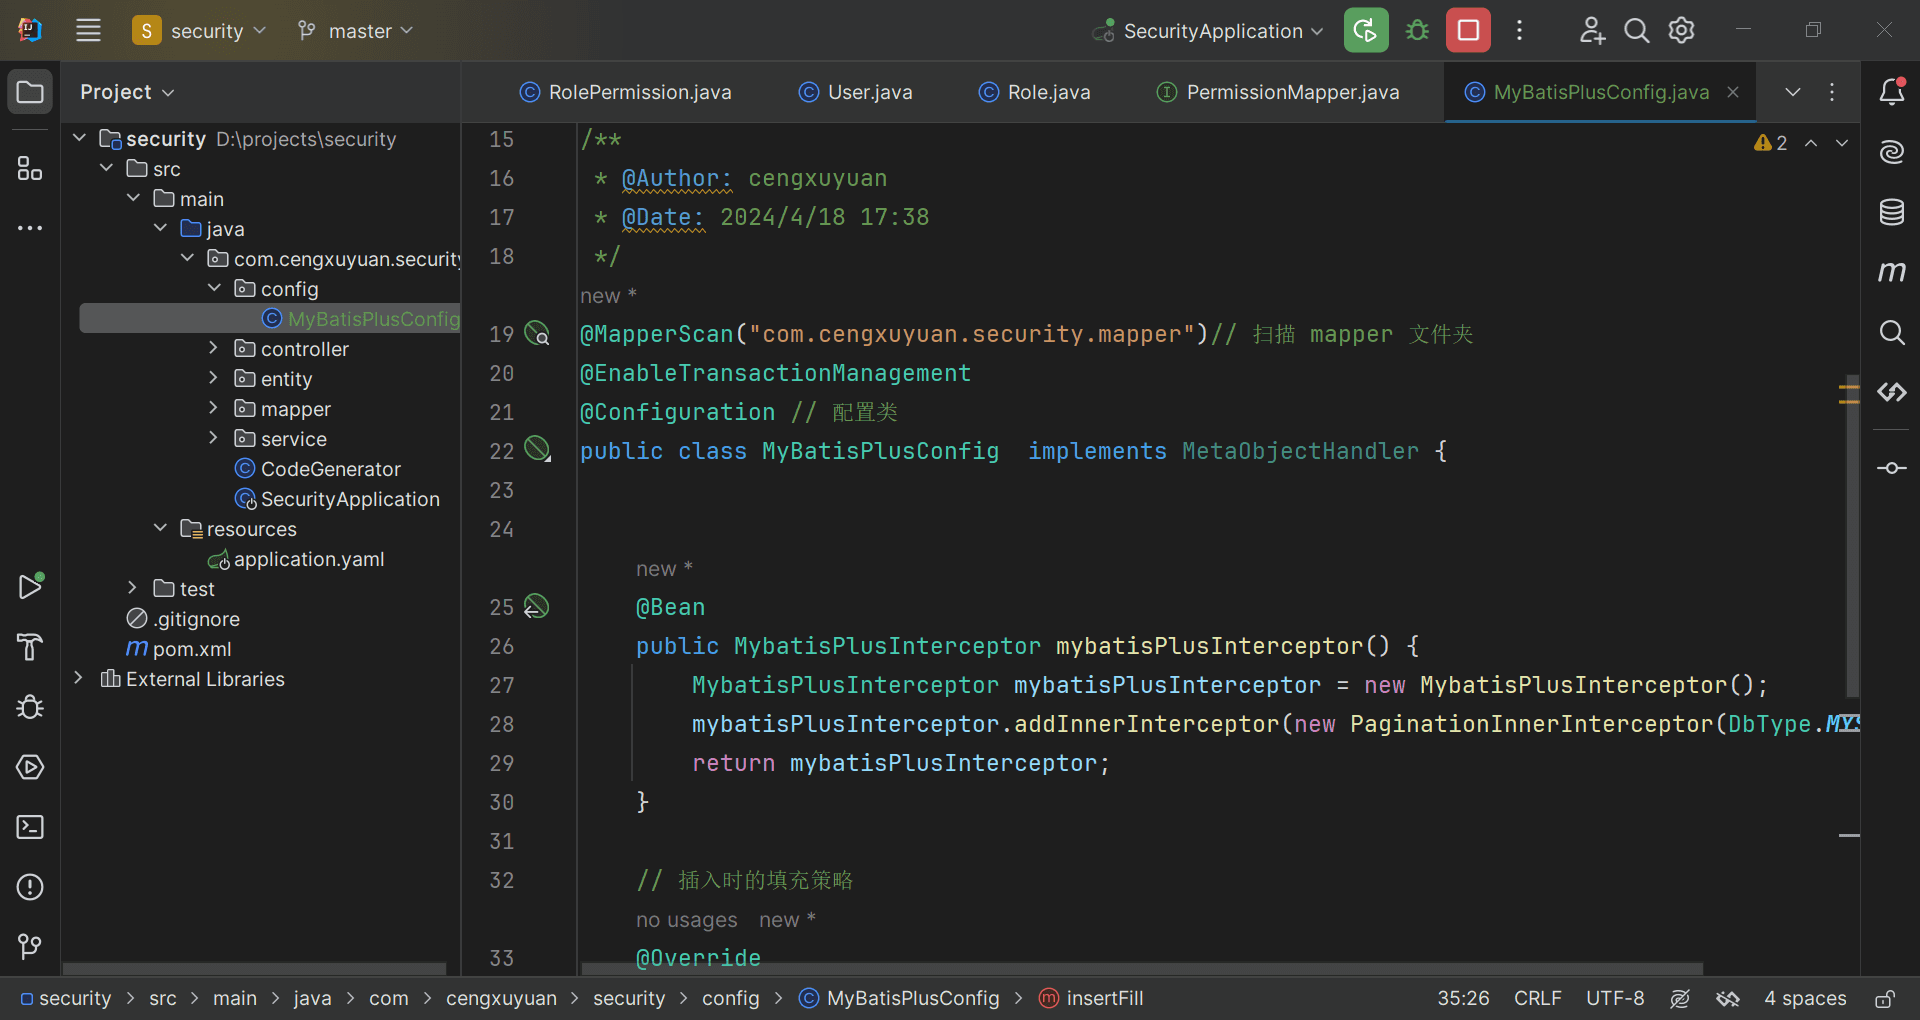Open the Terminal tool window
The width and height of the screenshot is (1920, 1020).
click(x=30, y=827)
